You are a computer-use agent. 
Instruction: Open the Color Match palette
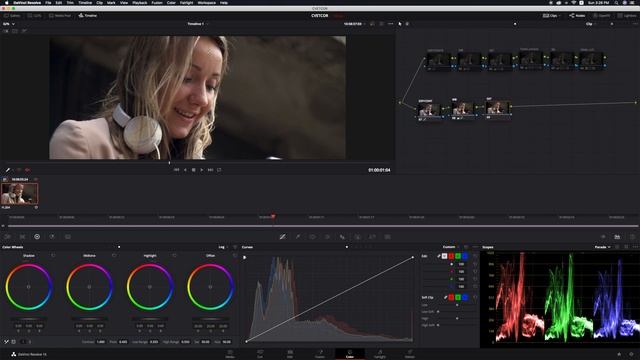22,237
